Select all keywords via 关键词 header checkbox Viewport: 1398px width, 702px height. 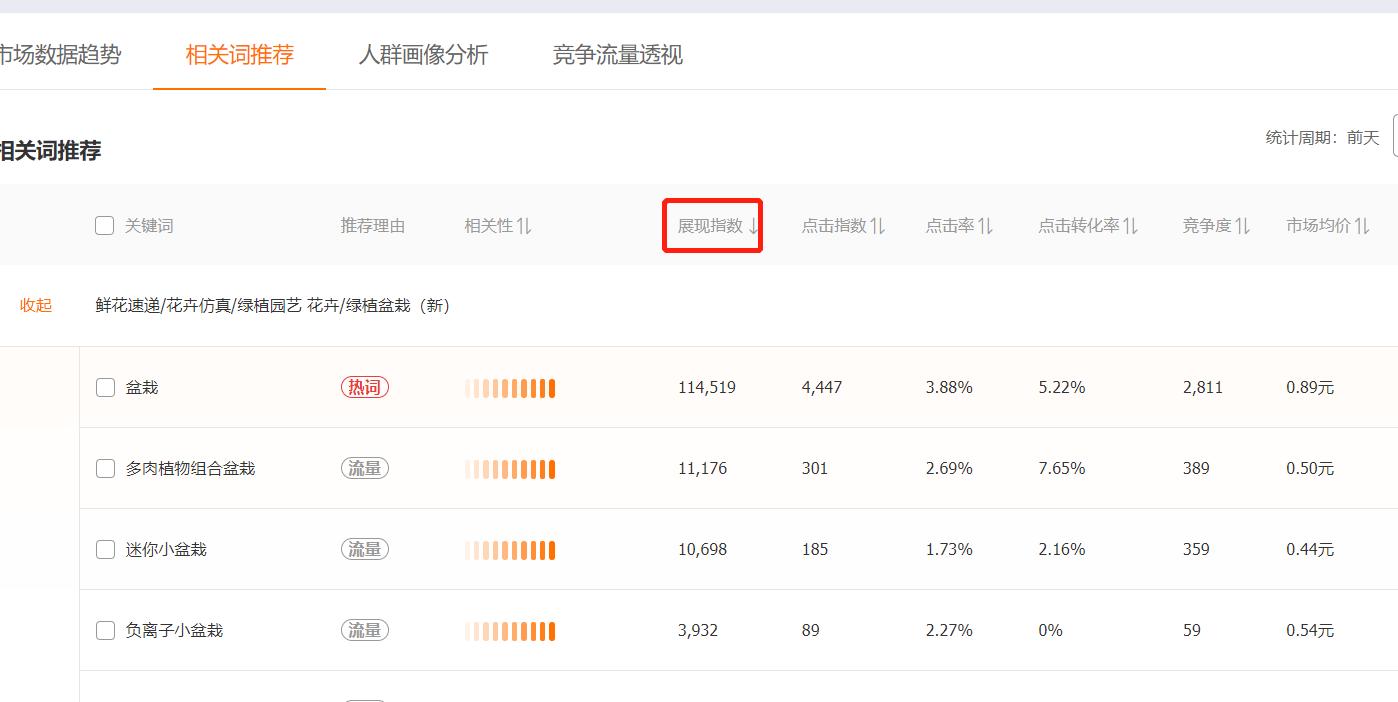tap(104, 225)
